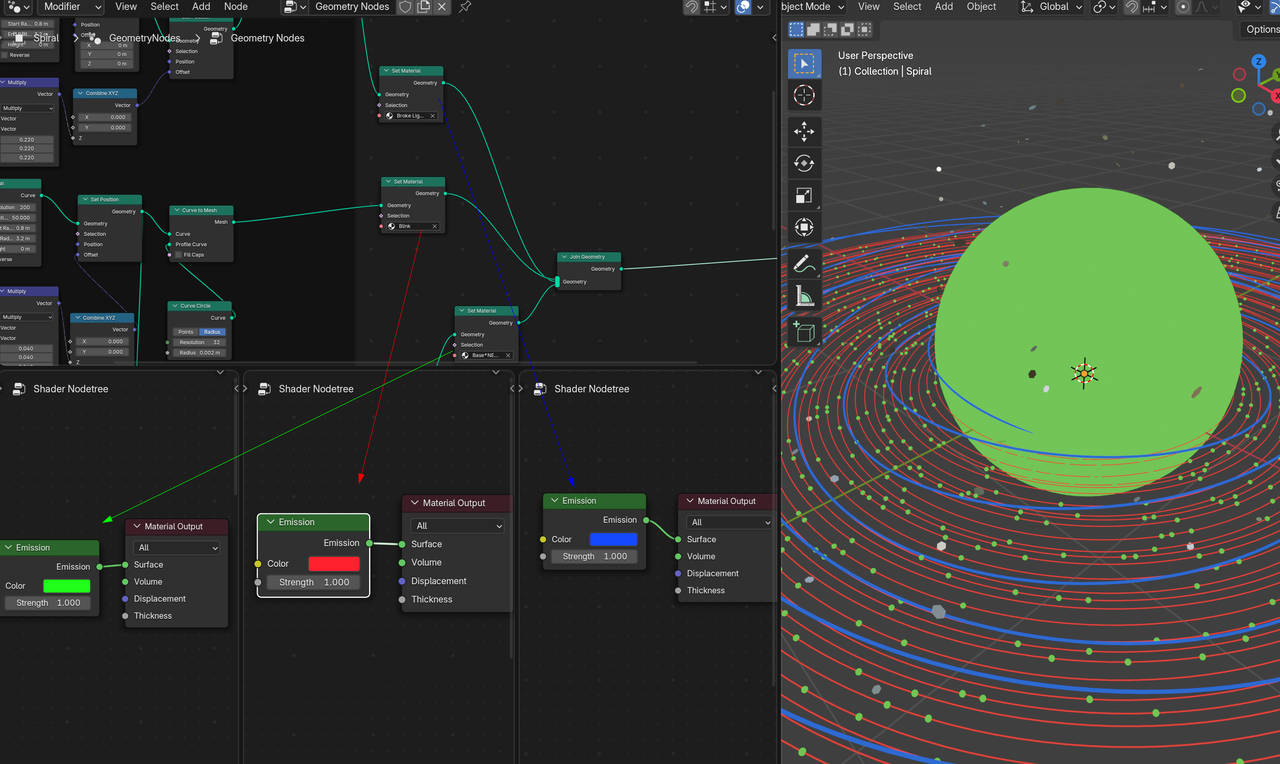This screenshot has height=764, width=1280.
Task: Select the Annotate tool
Action: 804,264
